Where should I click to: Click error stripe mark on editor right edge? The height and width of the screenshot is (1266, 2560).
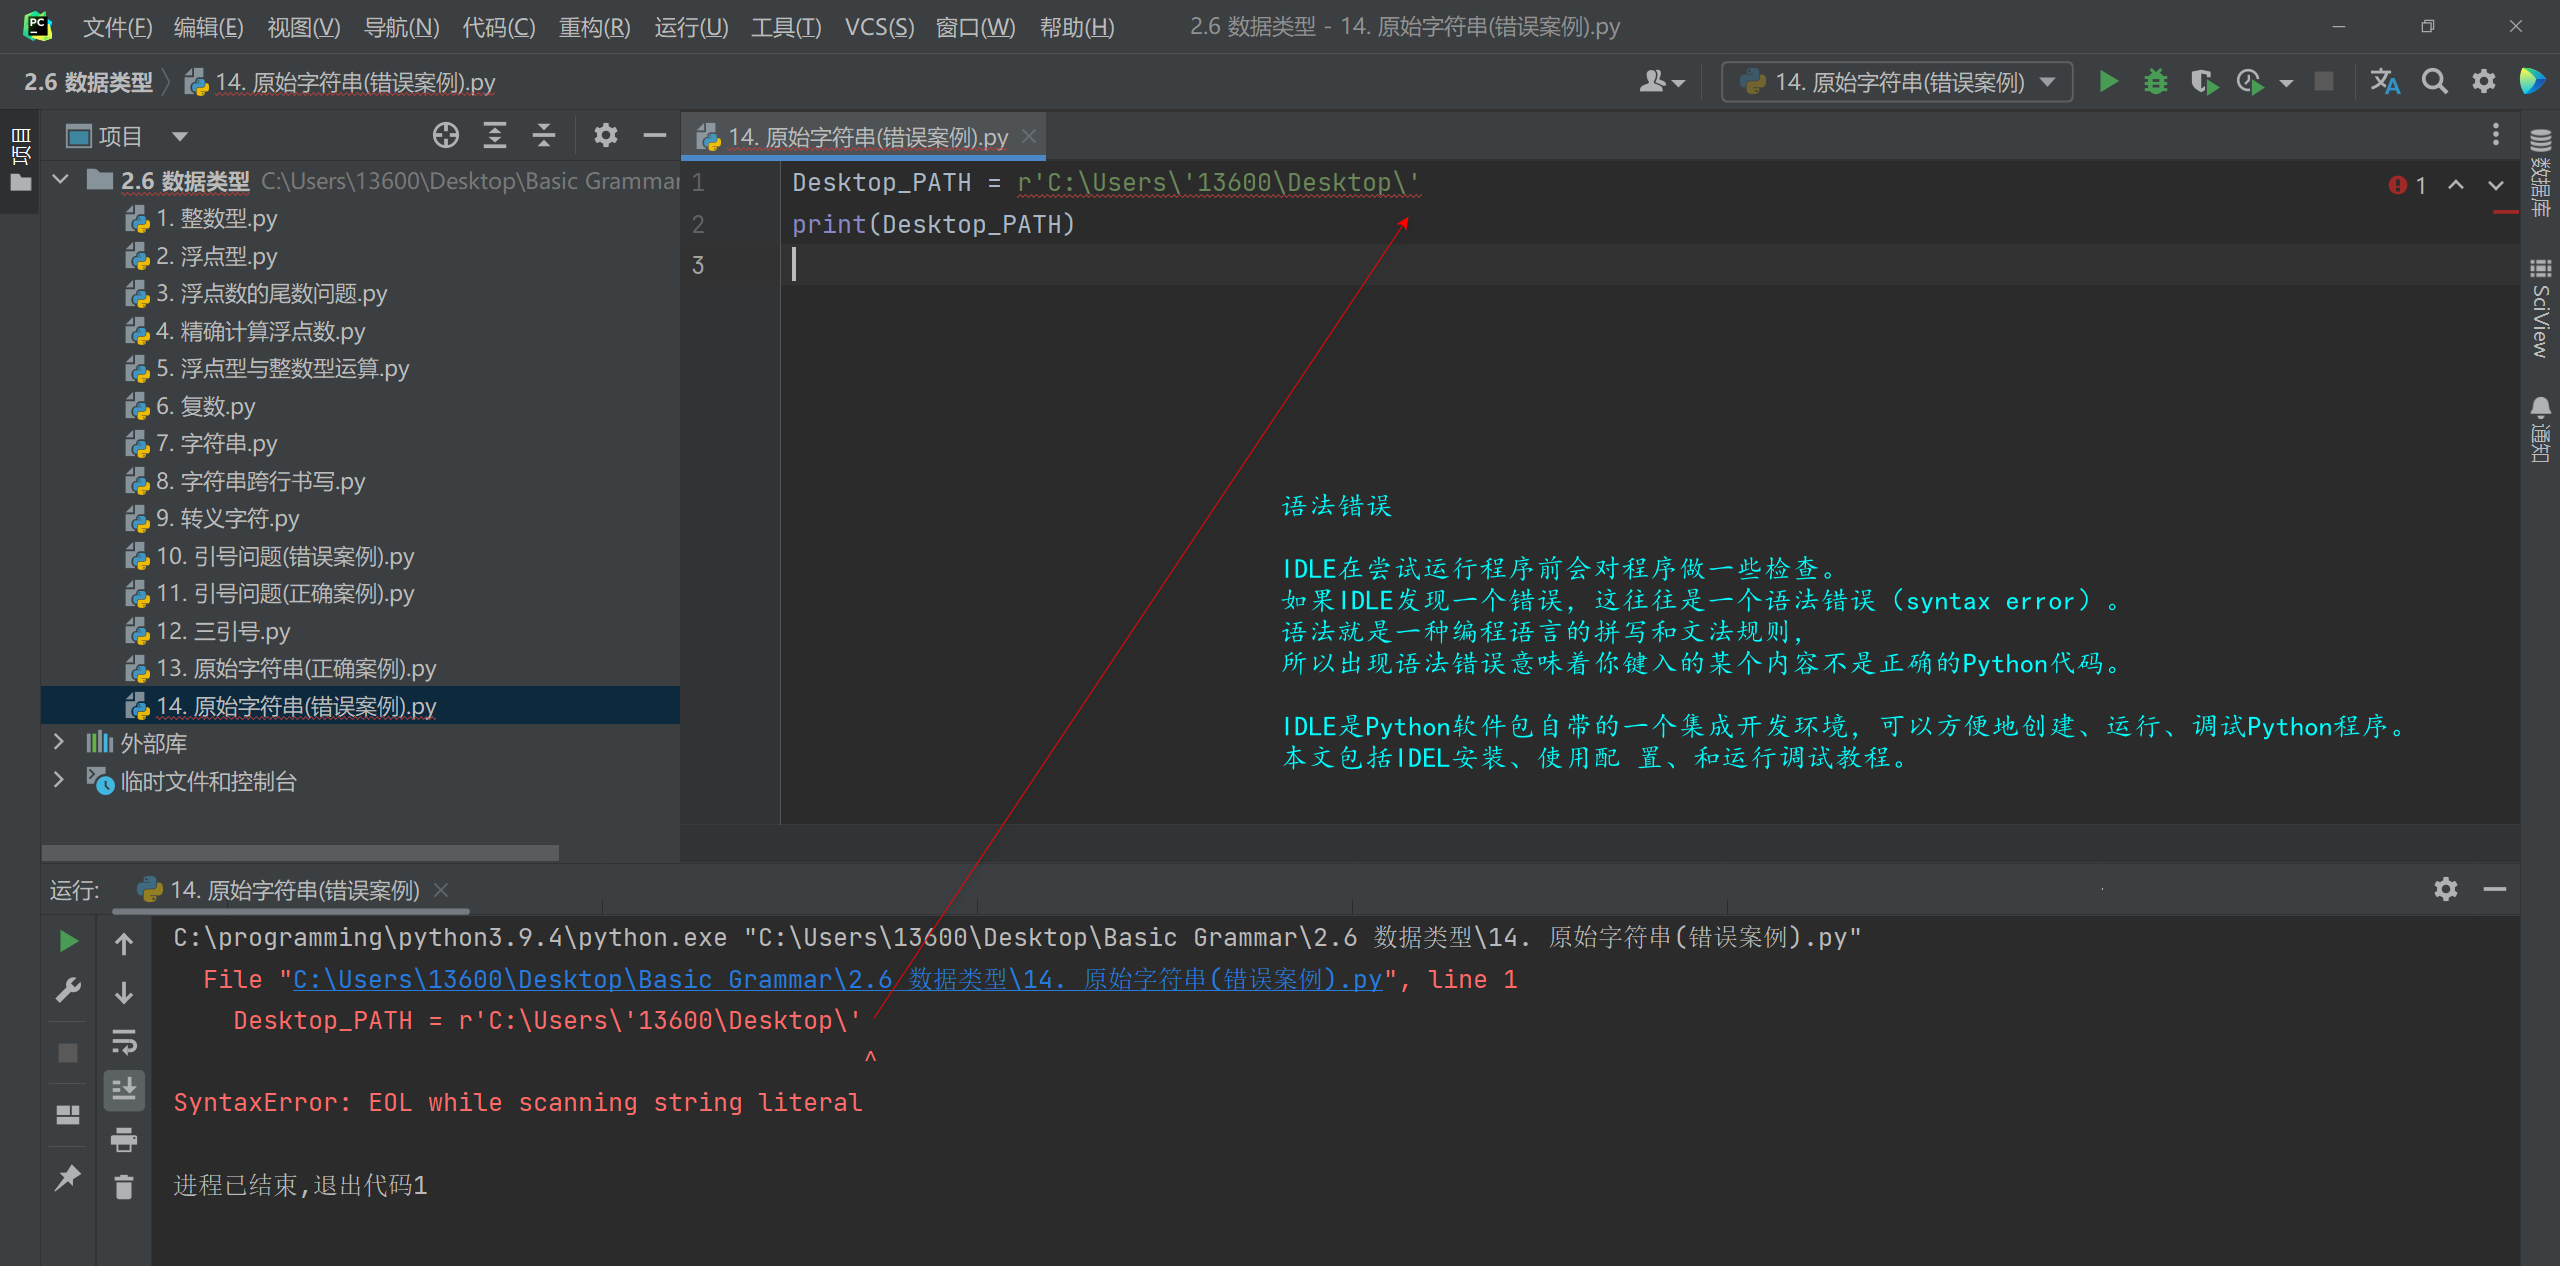tap(2505, 213)
